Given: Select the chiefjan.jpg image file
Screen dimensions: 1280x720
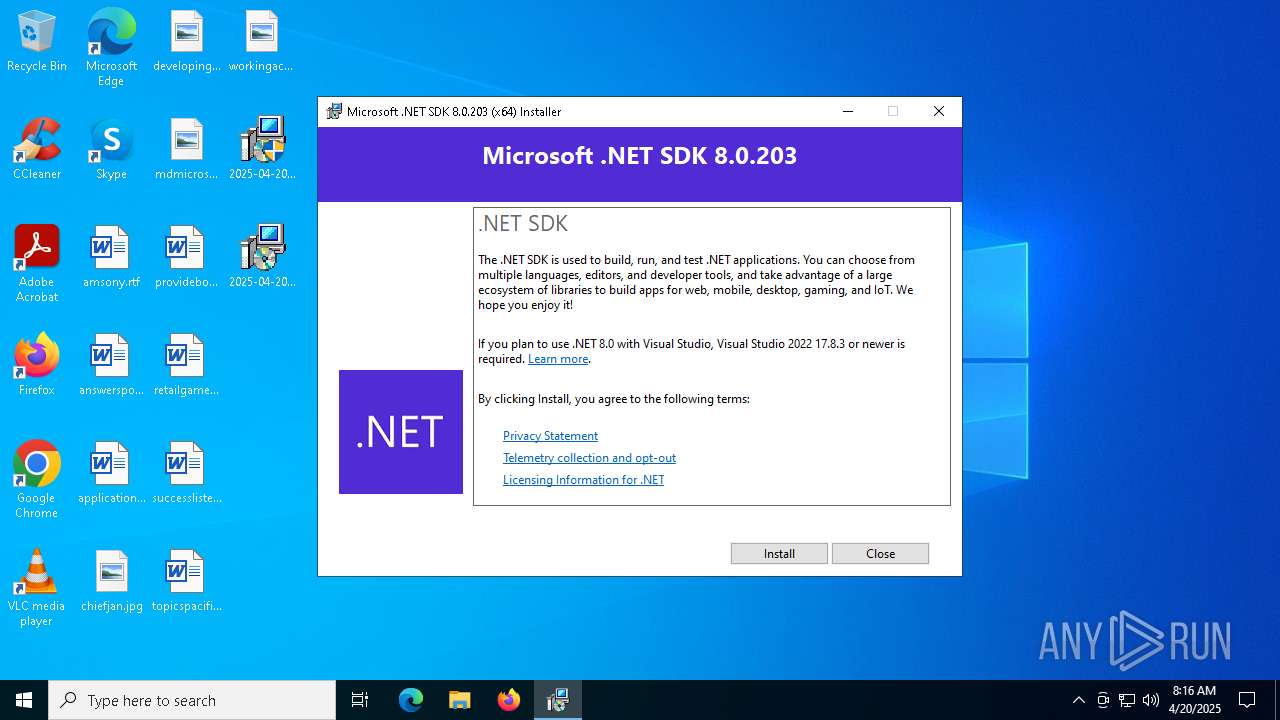Looking at the screenshot, I should 111,581.
